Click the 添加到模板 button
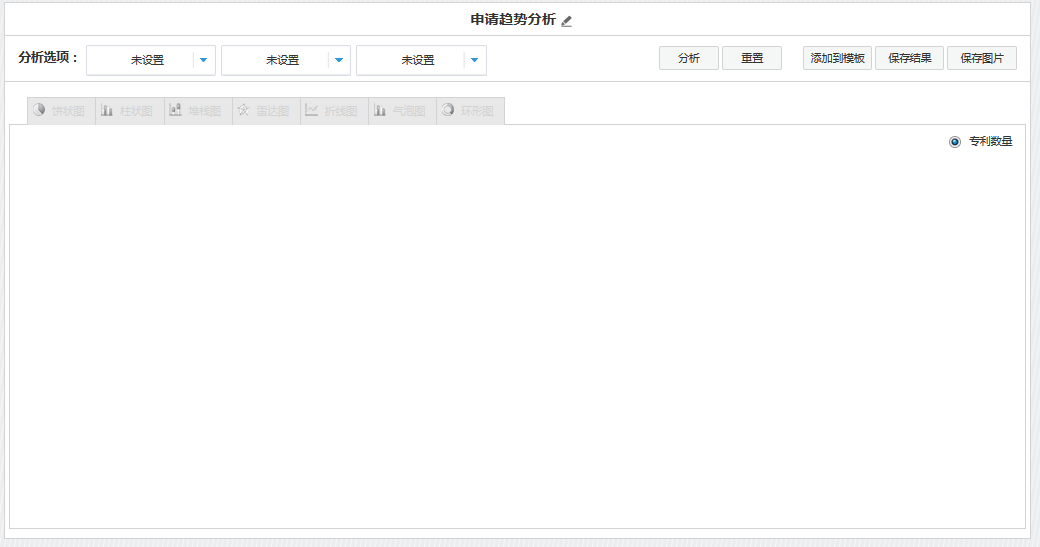The width and height of the screenshot is (1040, 547). click(x=837, y=58)
